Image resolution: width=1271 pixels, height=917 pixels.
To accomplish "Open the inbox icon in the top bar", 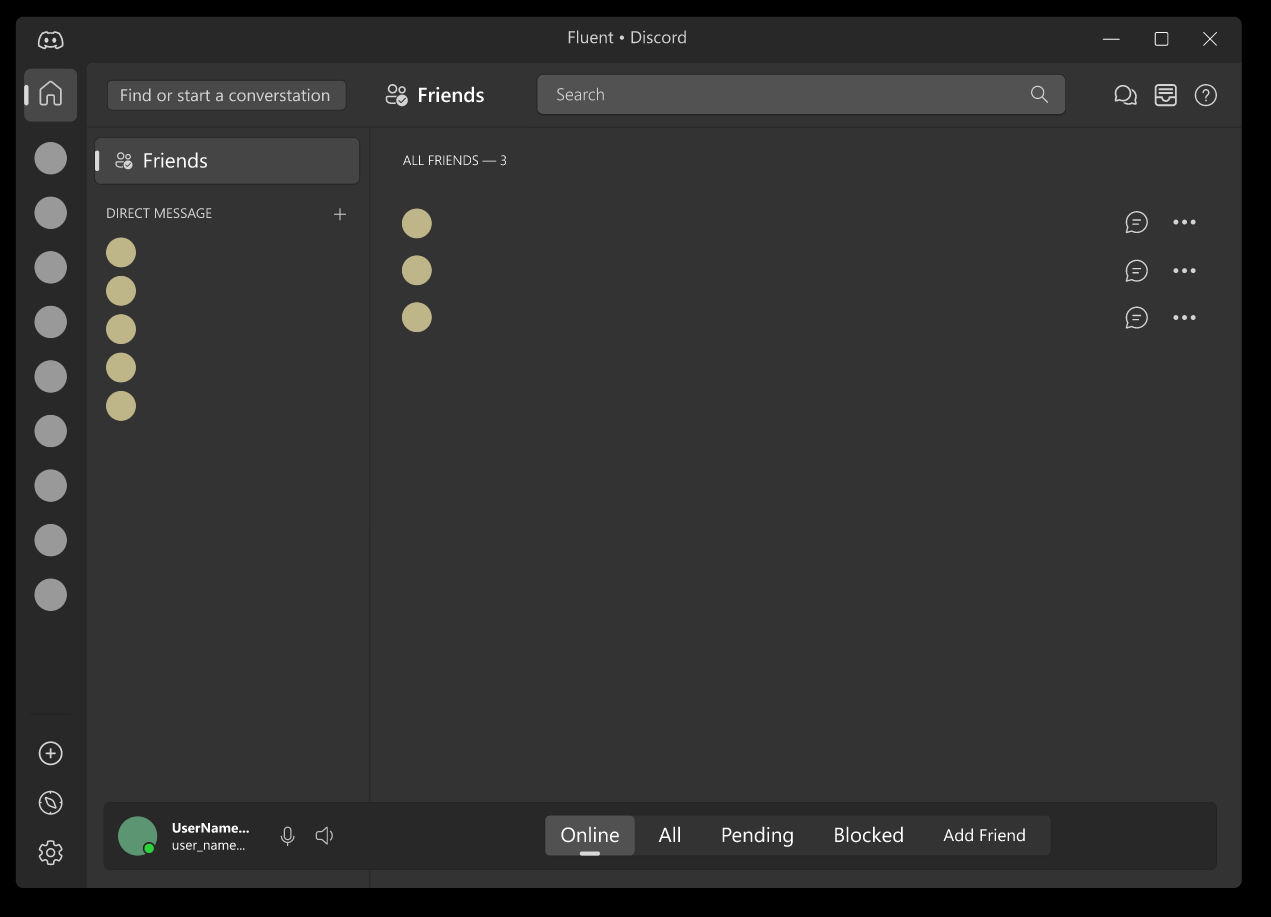I will 1165,94.
